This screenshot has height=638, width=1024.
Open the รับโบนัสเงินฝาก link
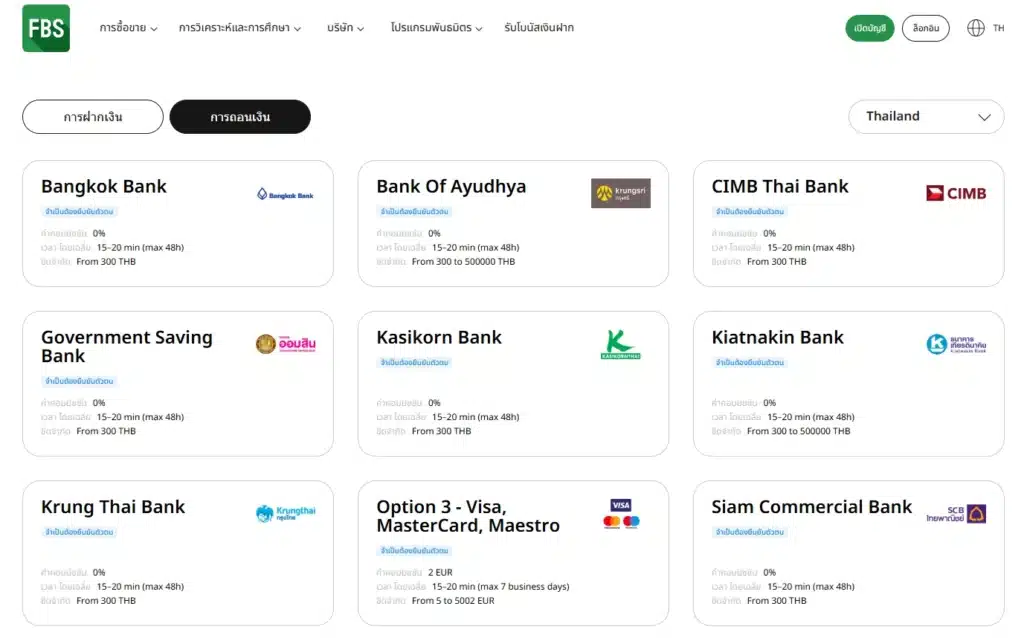(x=539, y=28)
